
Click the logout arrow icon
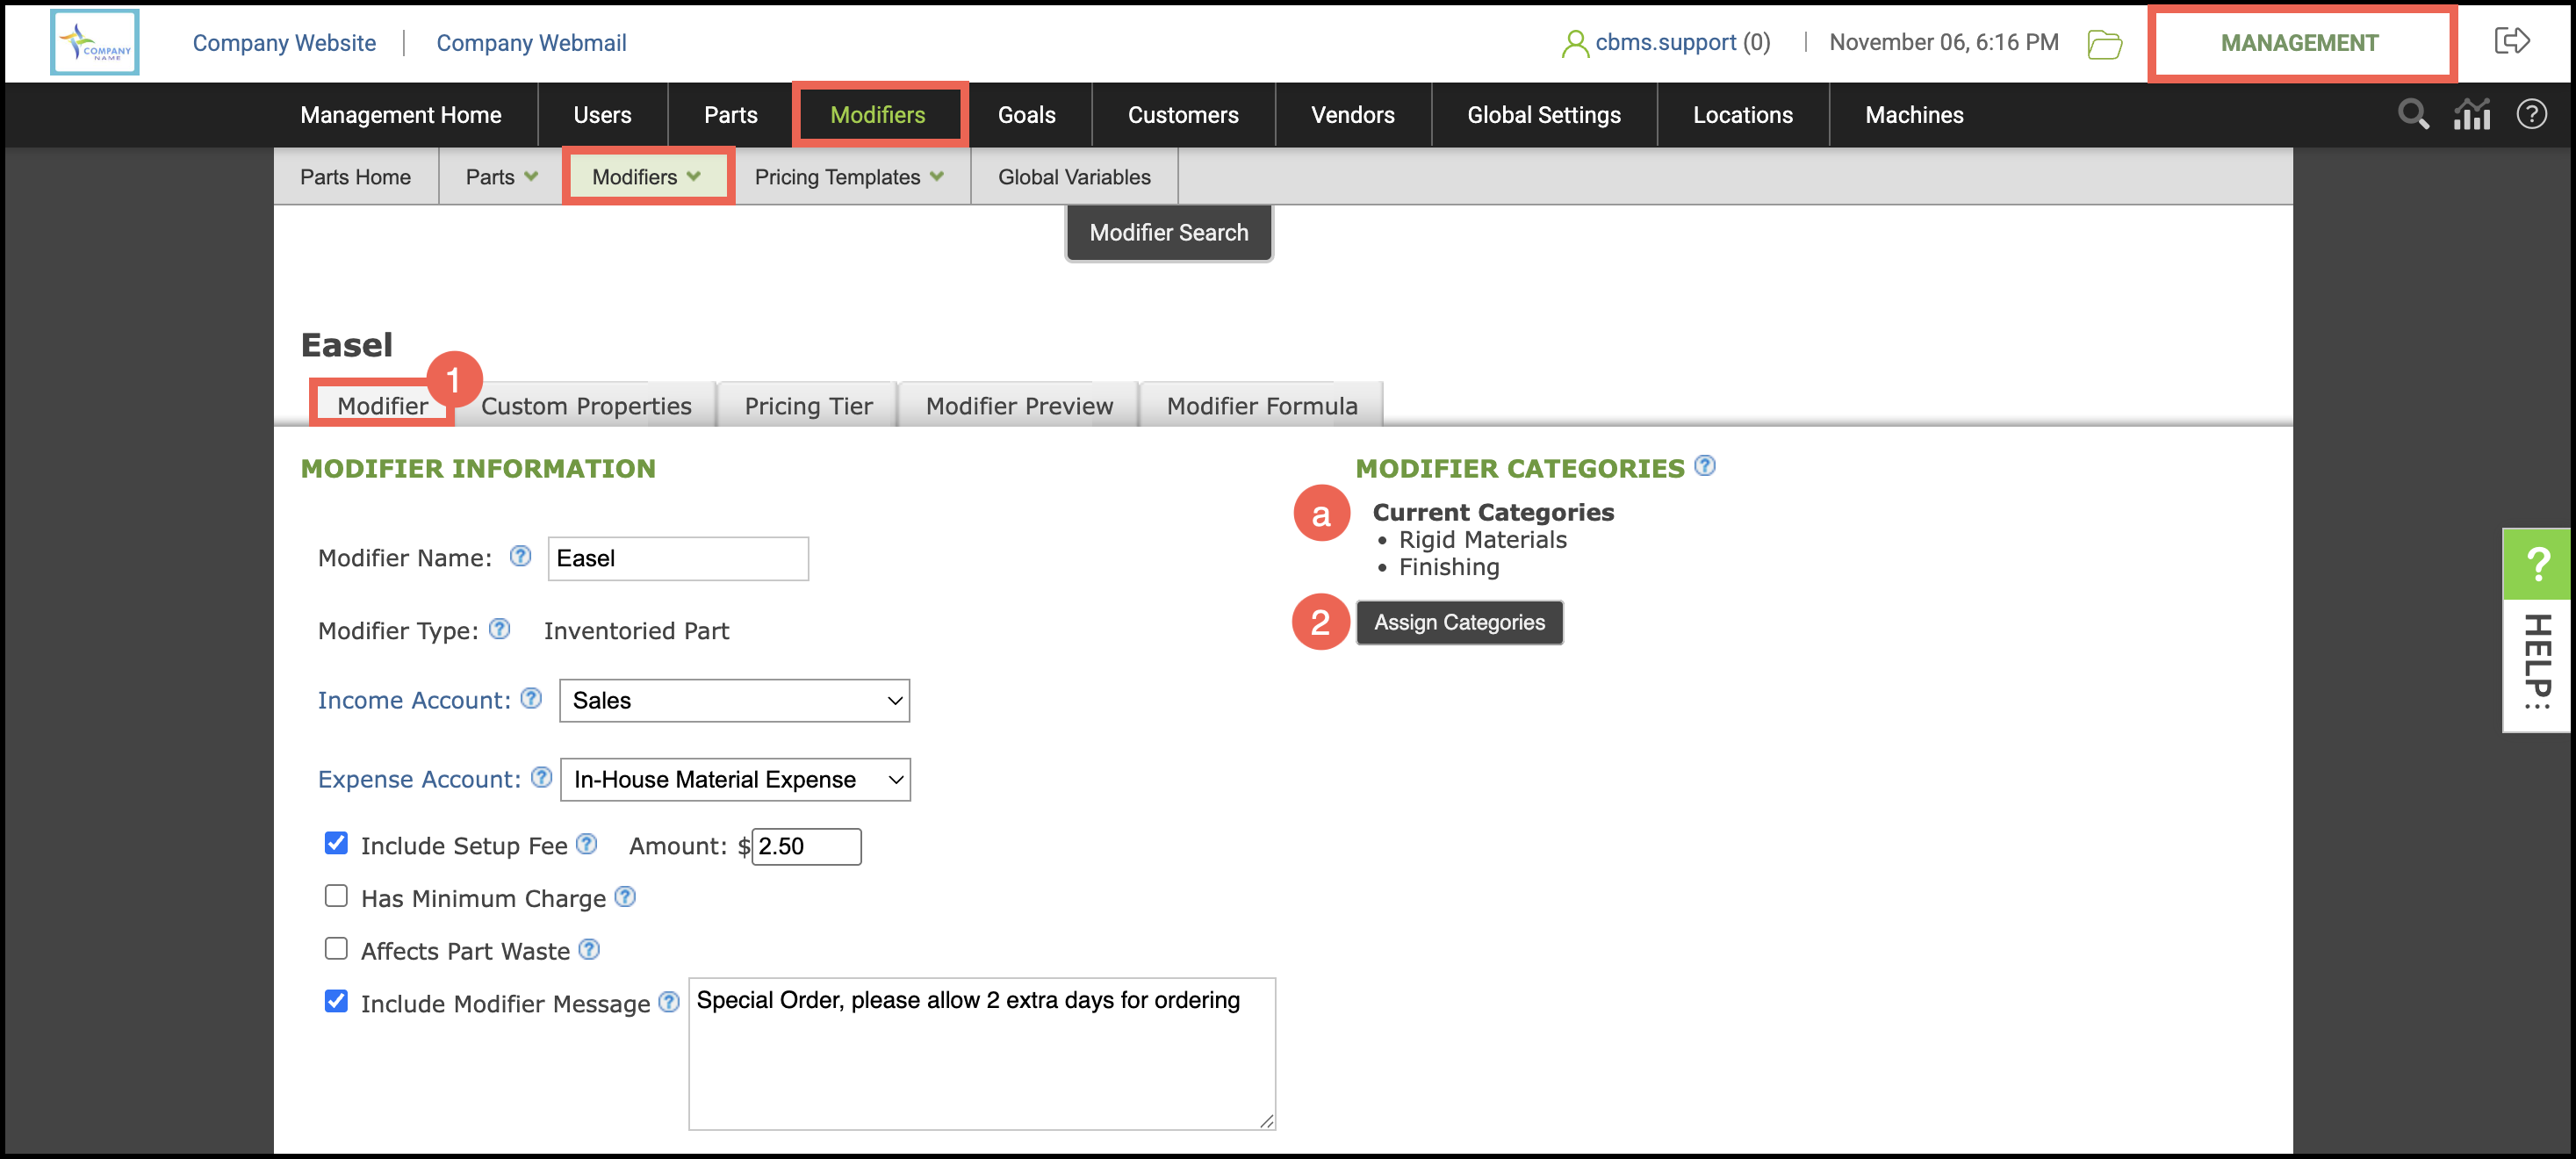pos(2511,41)
